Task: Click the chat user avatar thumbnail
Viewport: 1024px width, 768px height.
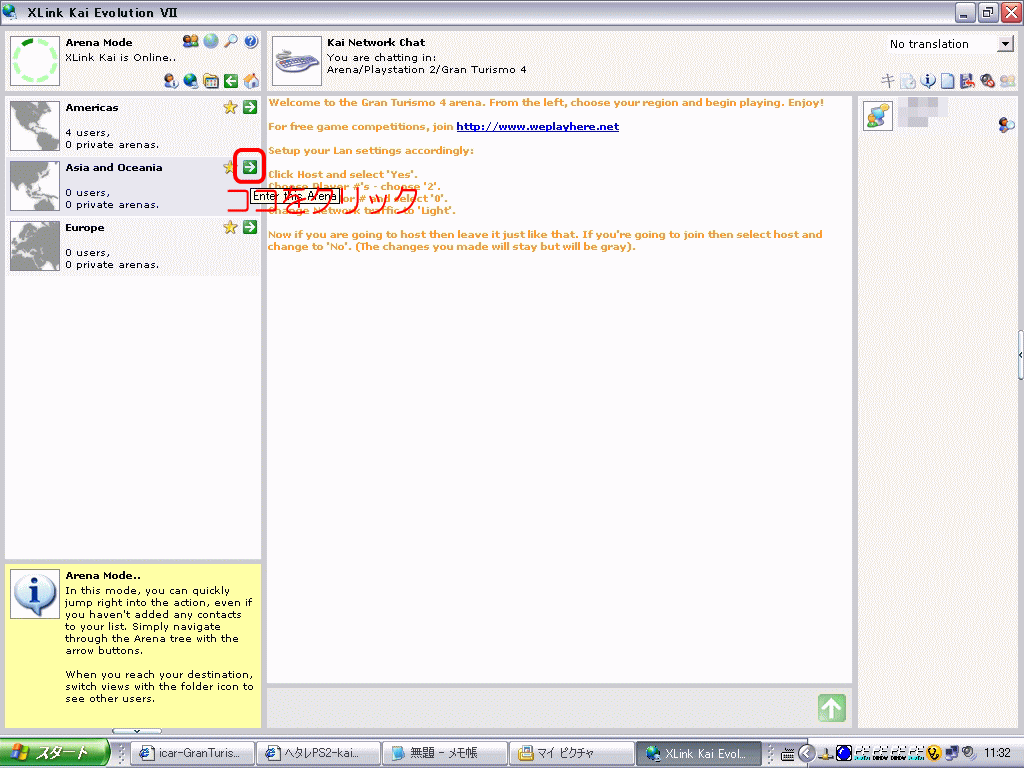Action: [878, 116]
